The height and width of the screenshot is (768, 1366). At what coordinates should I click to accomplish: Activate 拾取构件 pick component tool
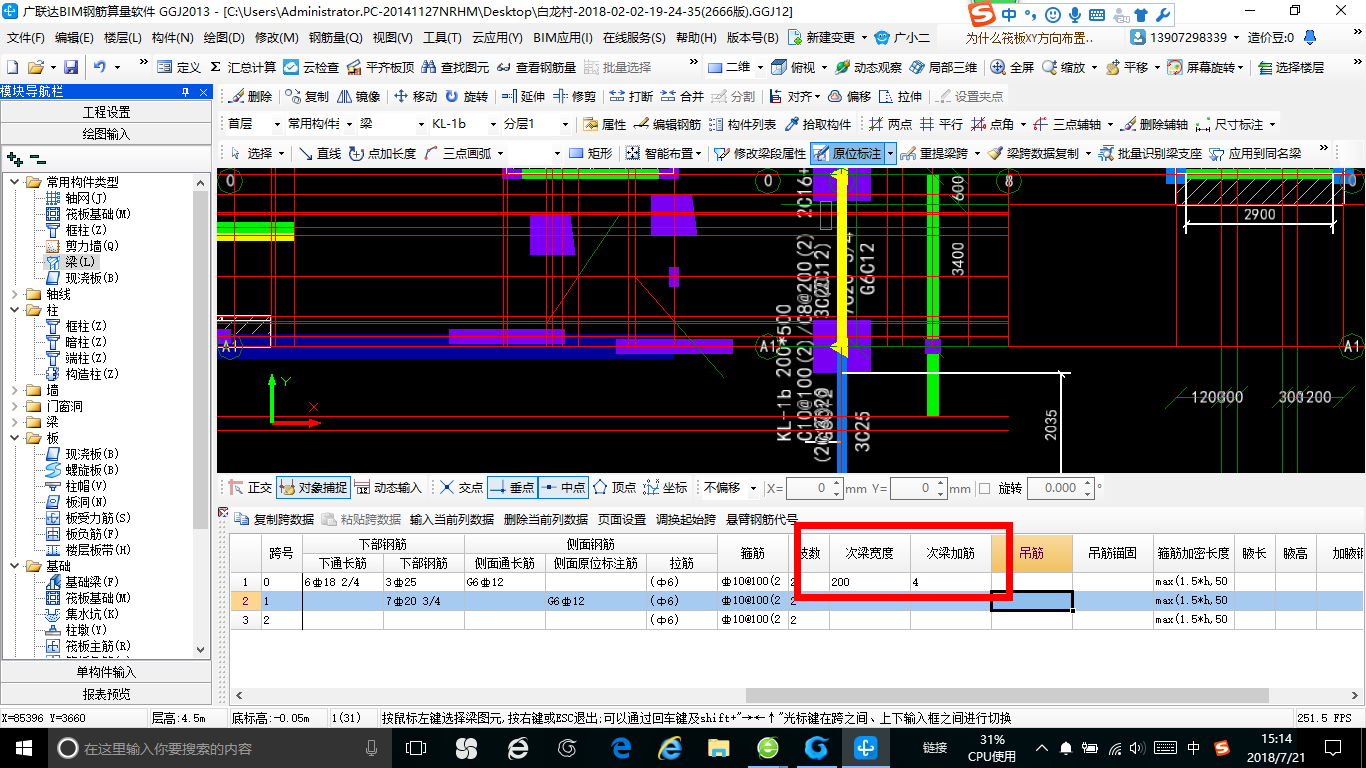818,124
